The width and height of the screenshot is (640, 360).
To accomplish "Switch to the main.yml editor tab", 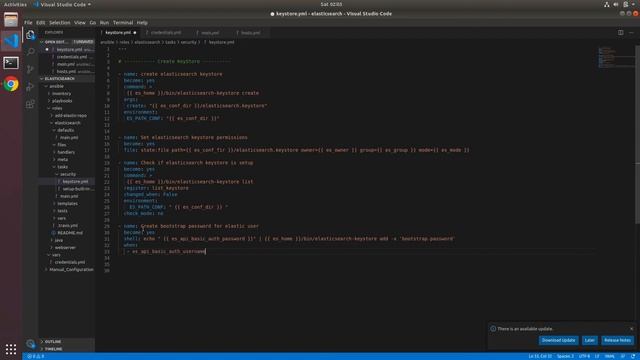I will pyautogui.click(x=210, y=33).
